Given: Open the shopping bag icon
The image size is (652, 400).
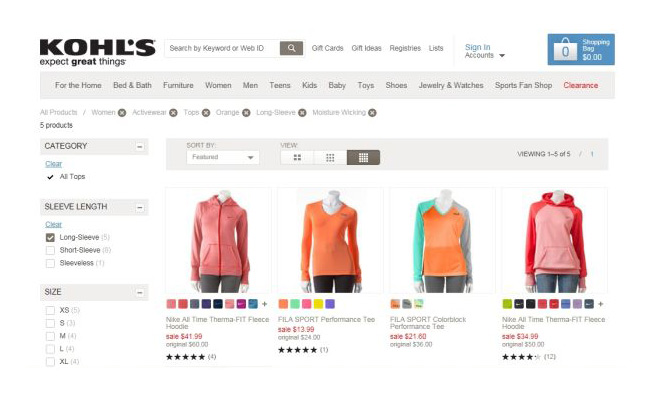Looking at the screenshot, I should (x=566, y=50).
